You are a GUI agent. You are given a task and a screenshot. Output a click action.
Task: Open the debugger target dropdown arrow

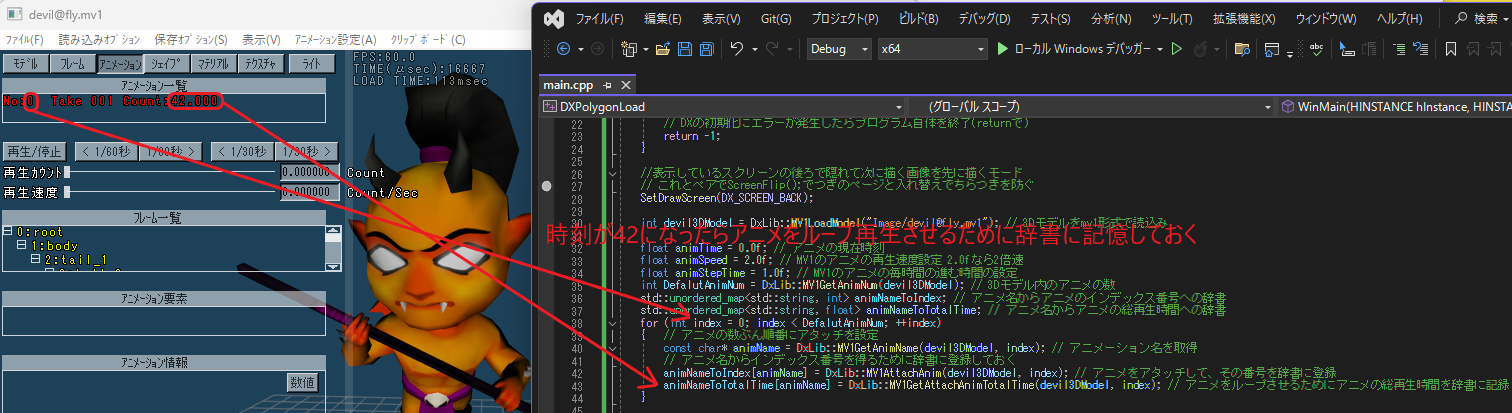tap(1160, 49)
